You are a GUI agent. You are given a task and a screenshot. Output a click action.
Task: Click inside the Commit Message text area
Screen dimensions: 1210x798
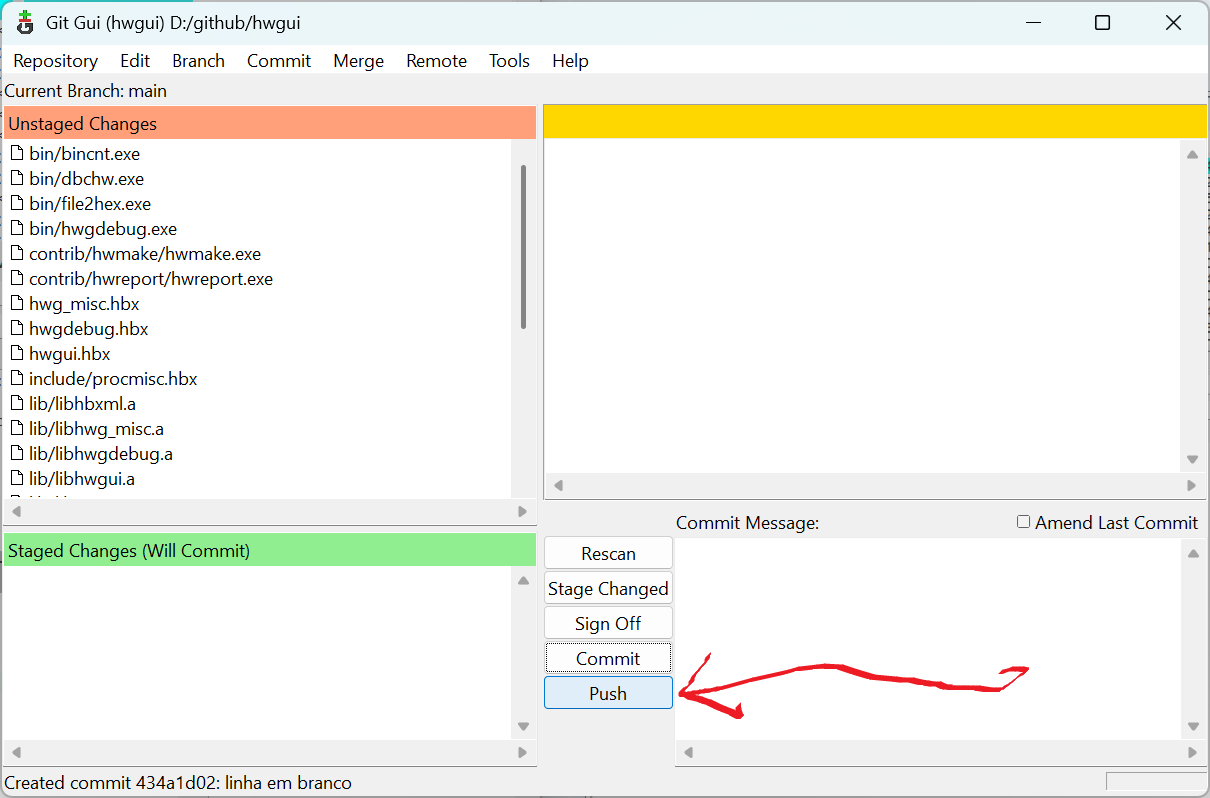coord(929,639)
